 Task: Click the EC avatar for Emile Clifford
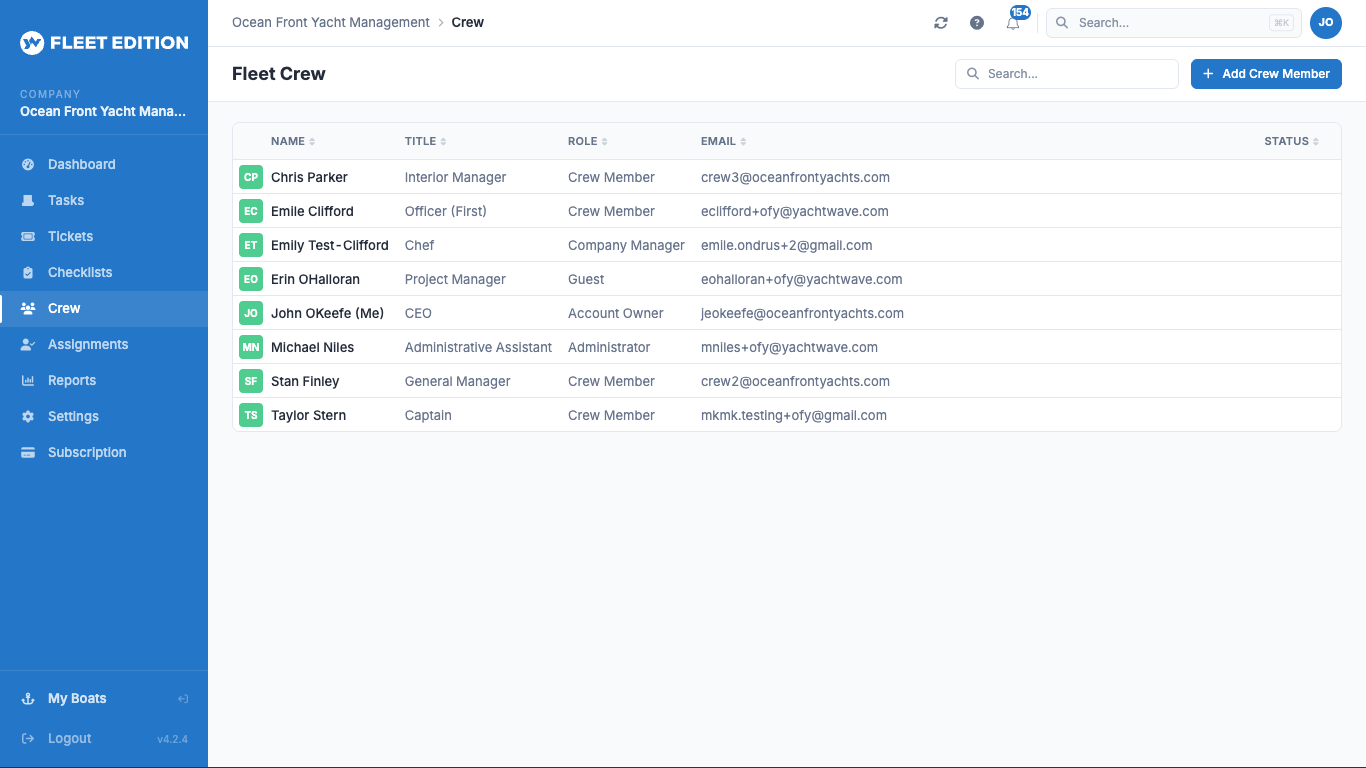(x=251, y=211)
